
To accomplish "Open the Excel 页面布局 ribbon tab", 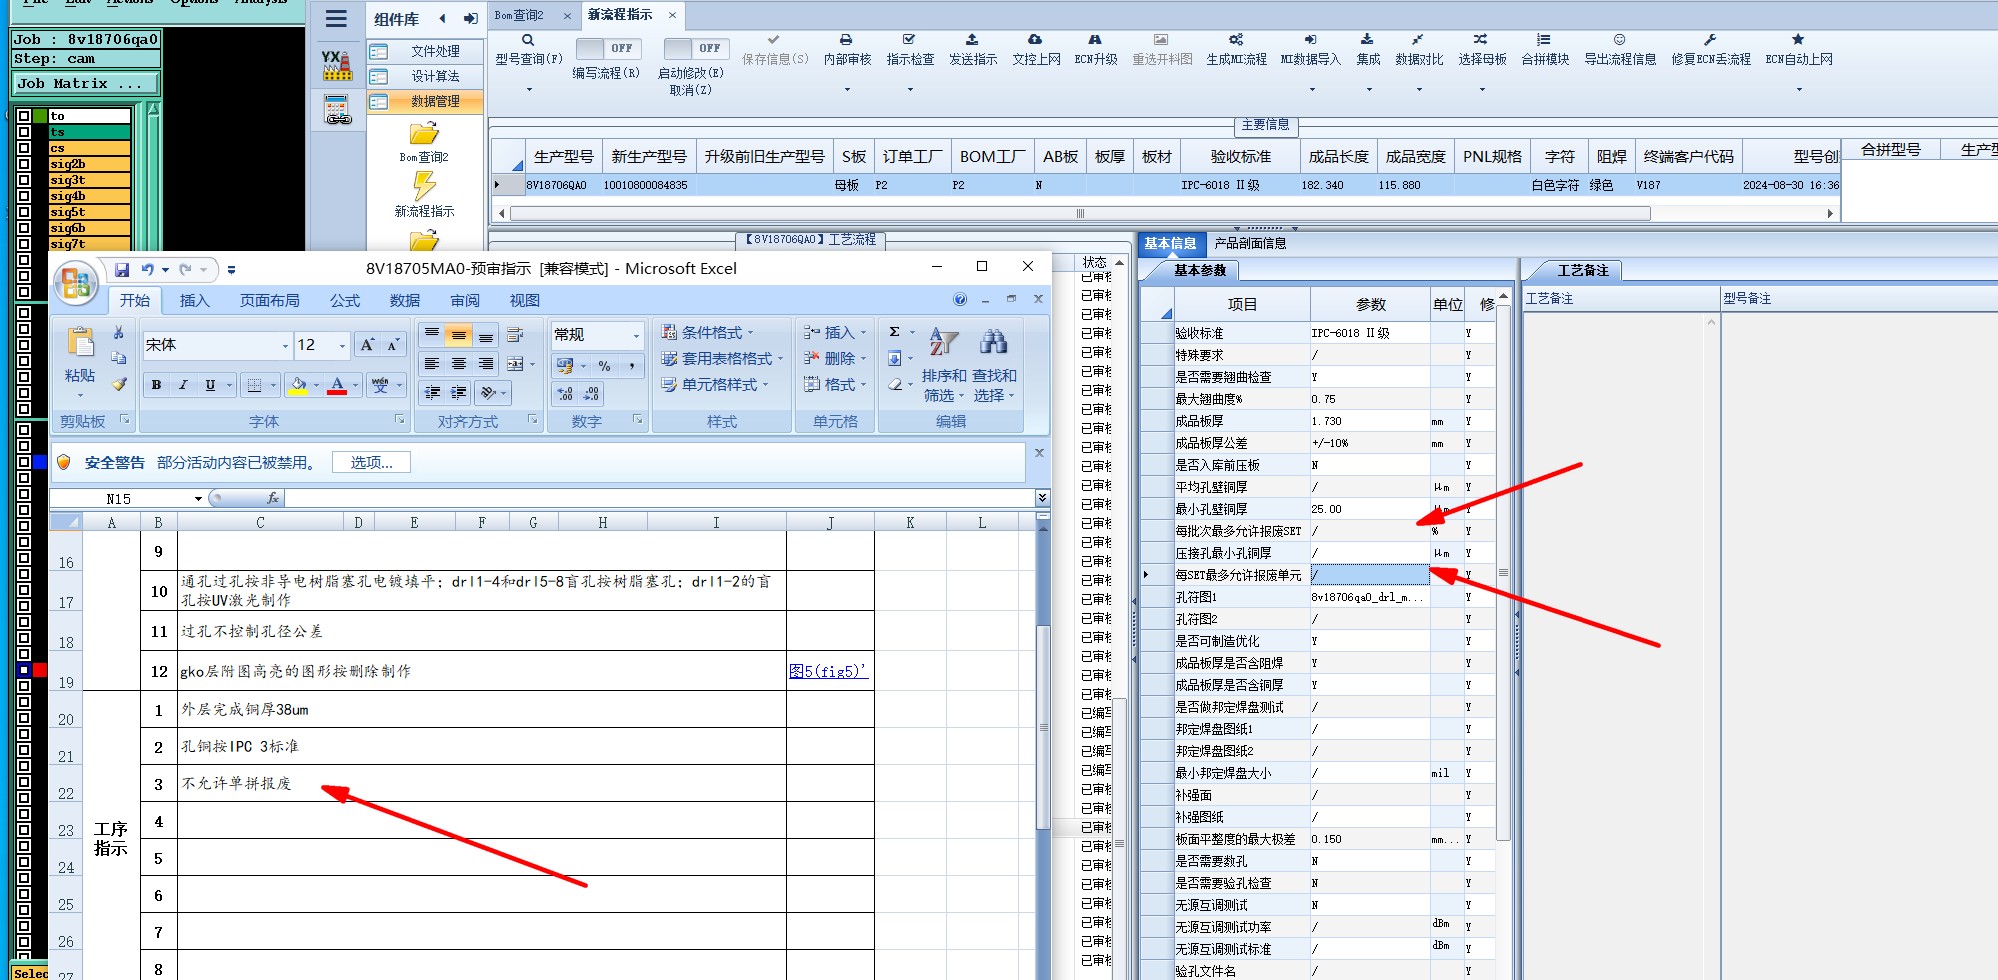I will [x=269, y=301].
